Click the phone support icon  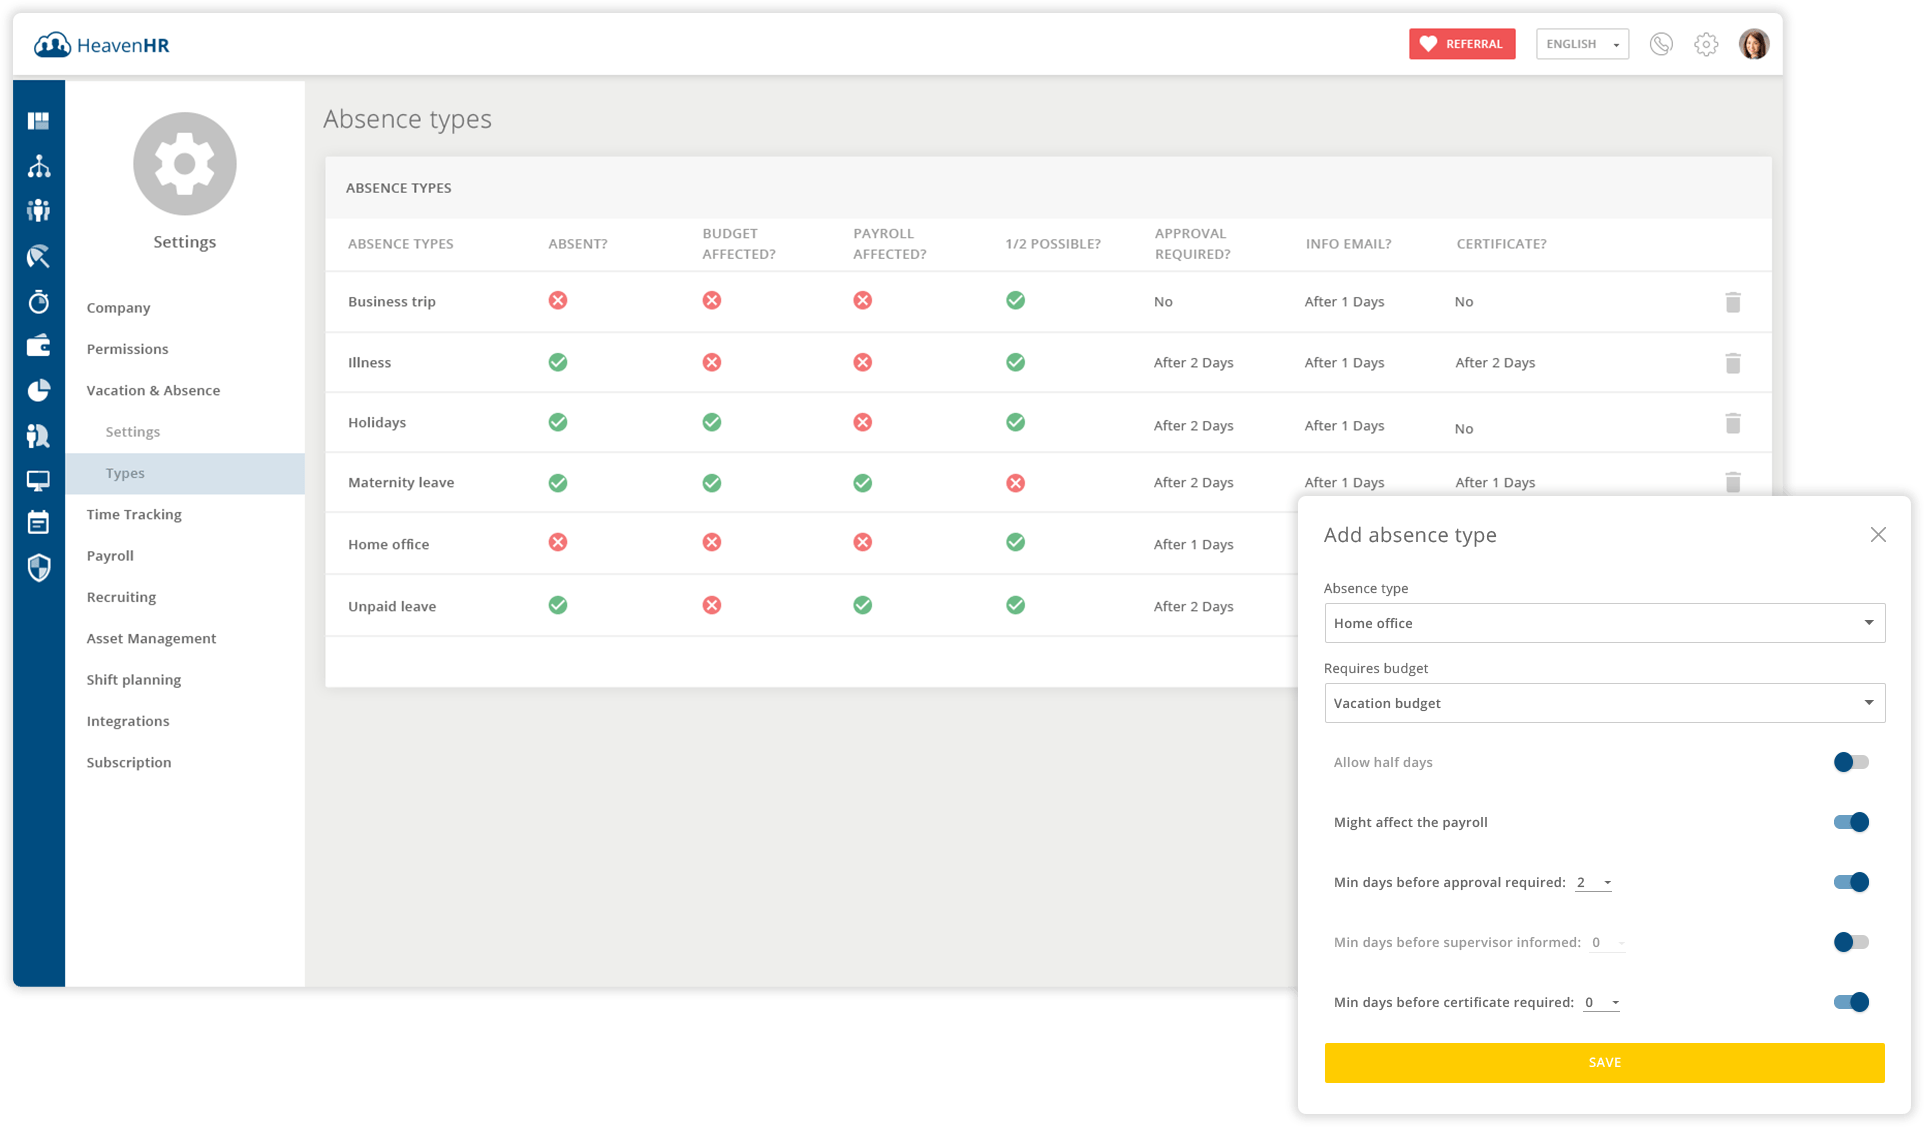tap(1661, 44)
